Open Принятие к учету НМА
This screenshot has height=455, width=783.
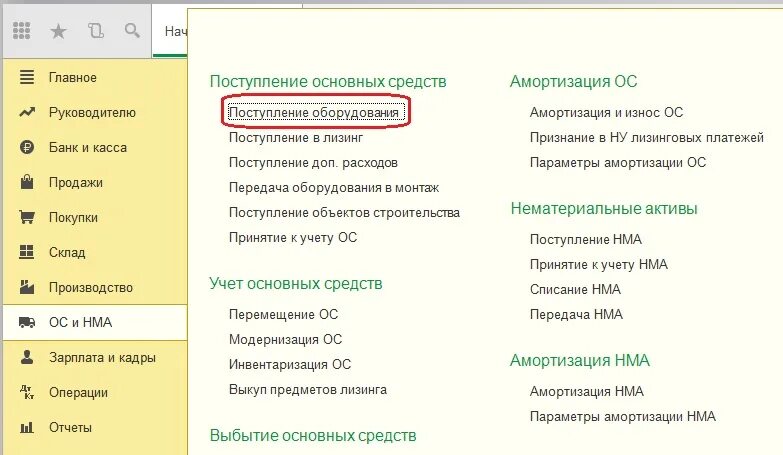(598, 265)
